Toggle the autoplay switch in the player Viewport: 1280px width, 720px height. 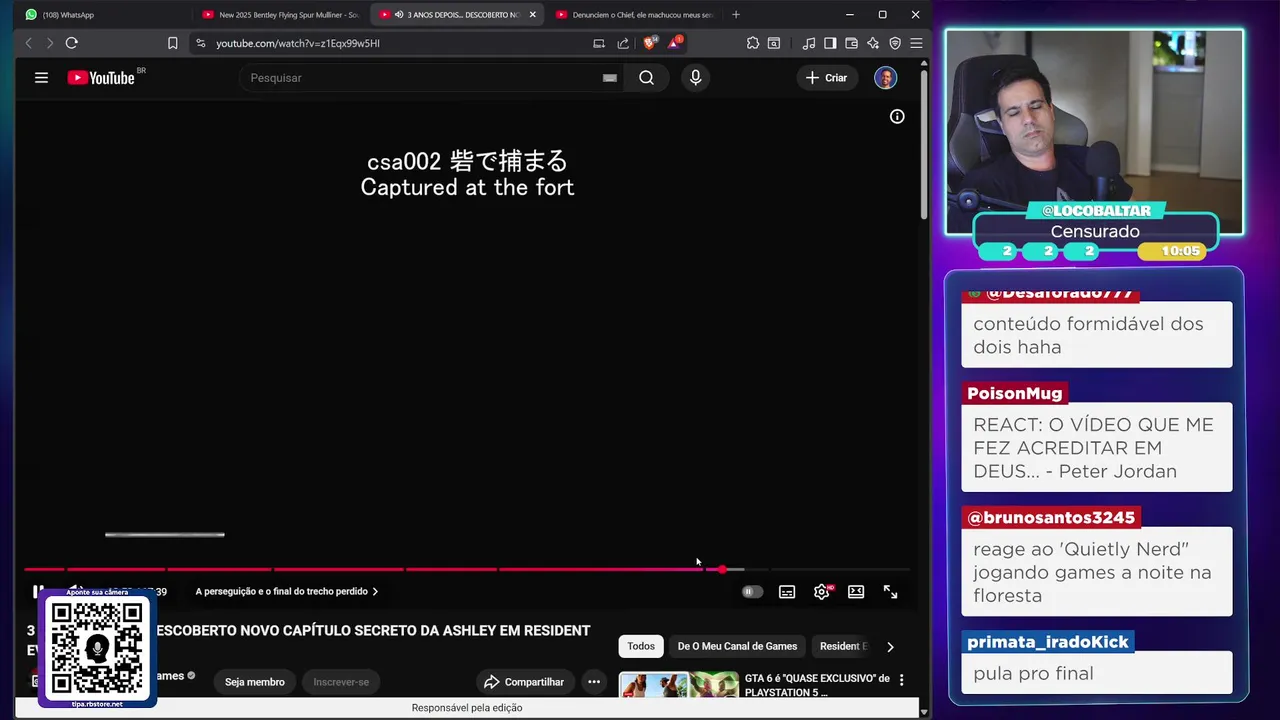point(752,592)
